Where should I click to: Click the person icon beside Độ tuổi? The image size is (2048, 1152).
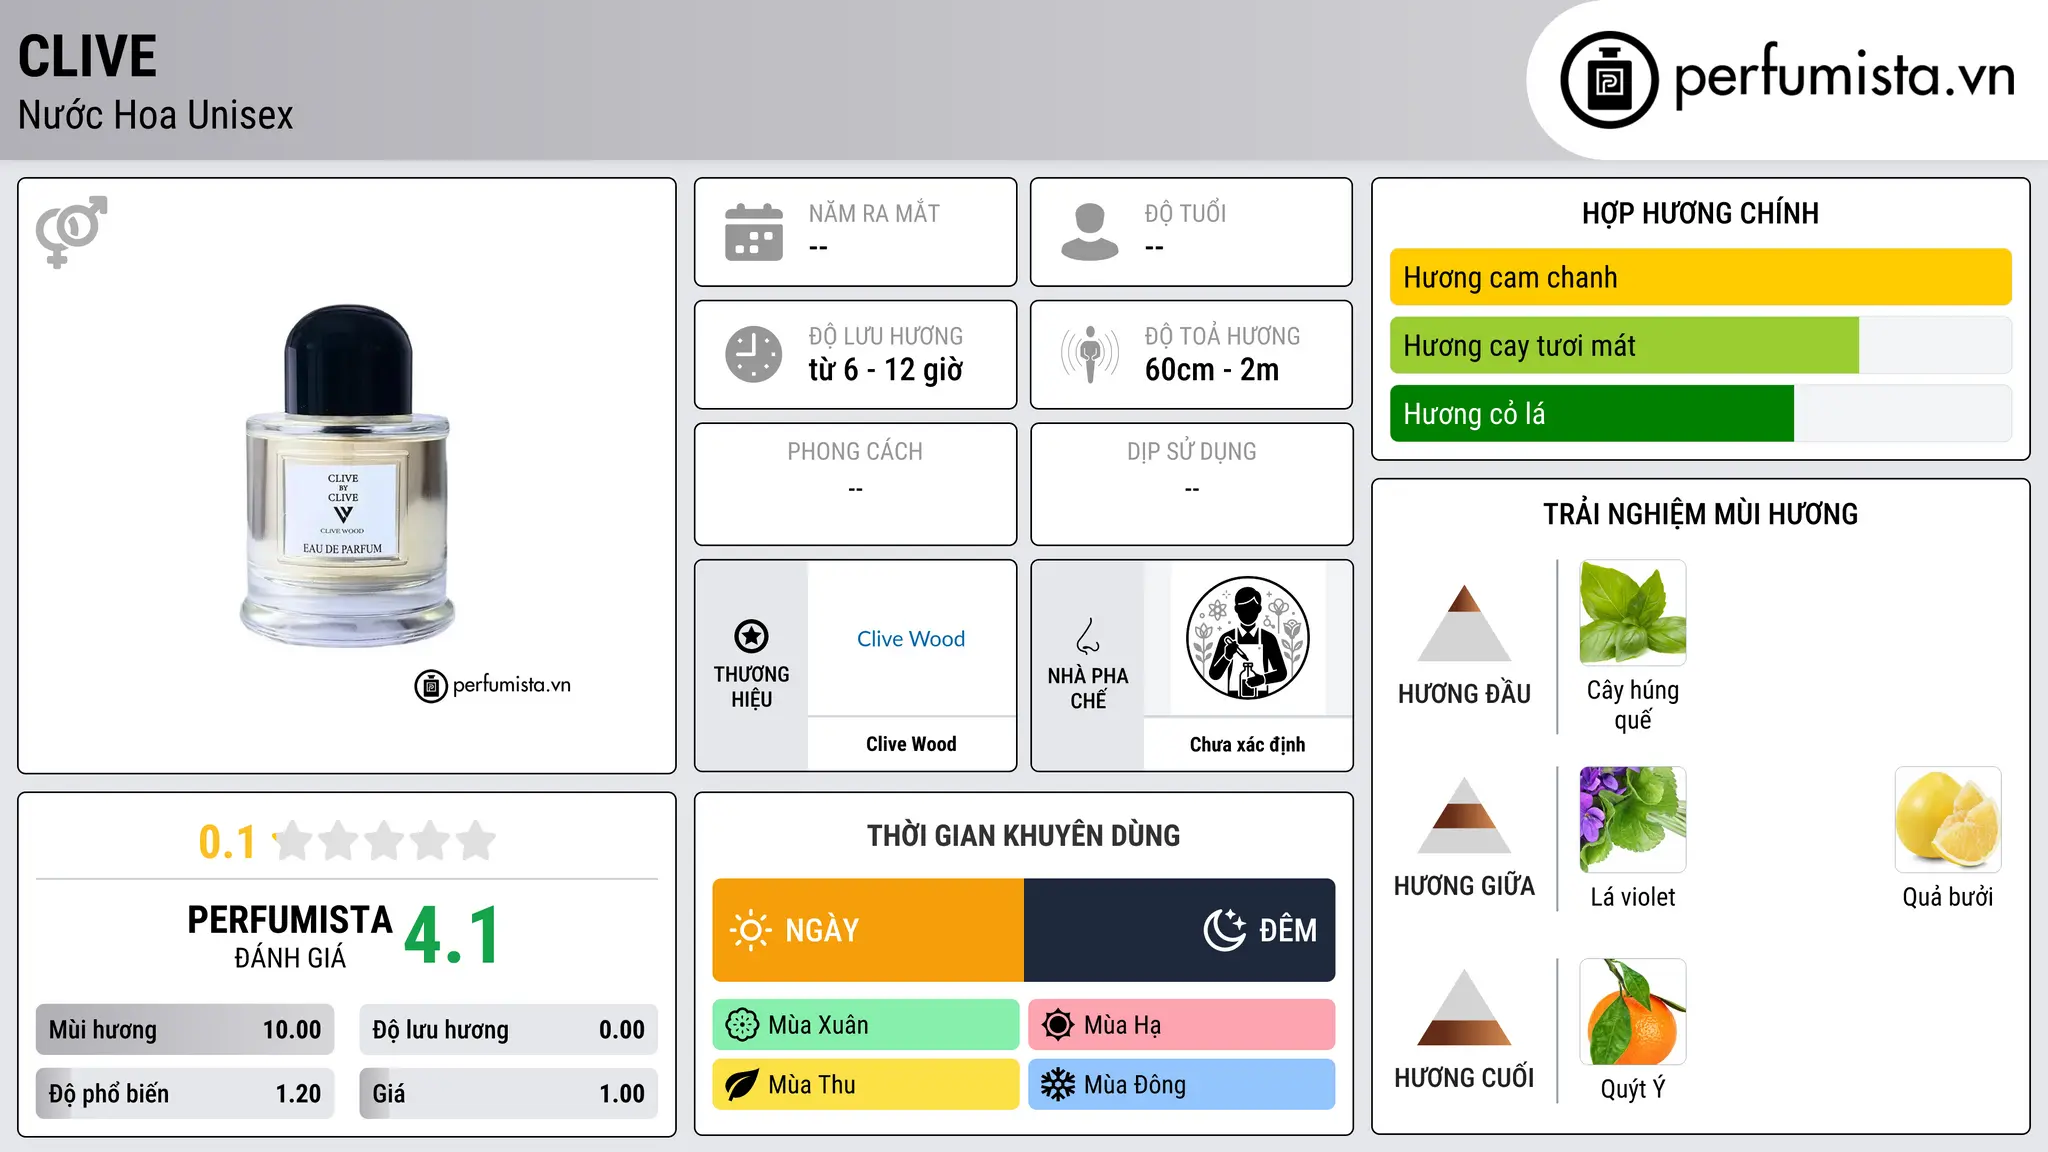[x=1090, y=232]
